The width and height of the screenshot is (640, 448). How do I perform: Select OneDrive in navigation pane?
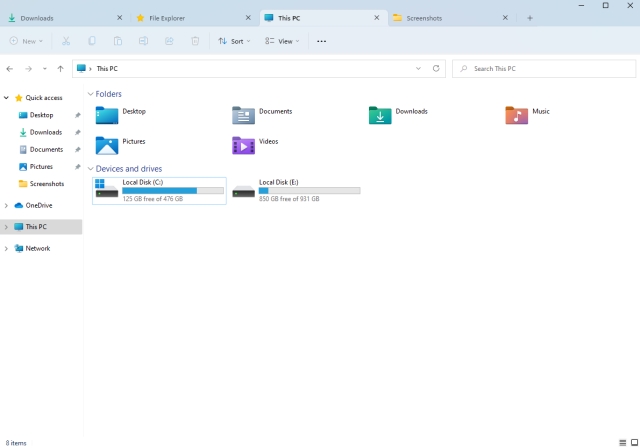41,205
